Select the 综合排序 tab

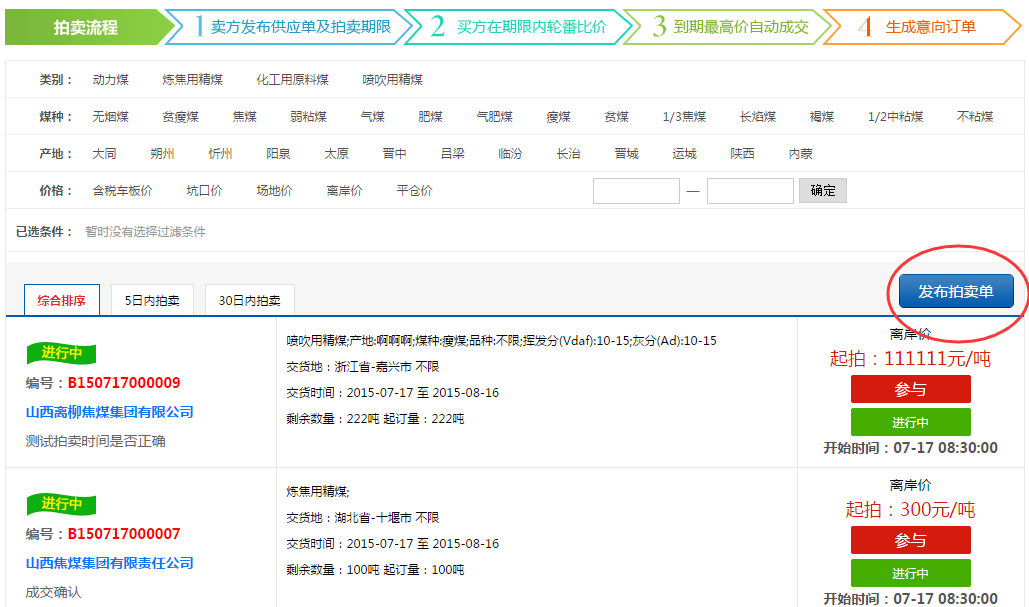click(62, 300)
